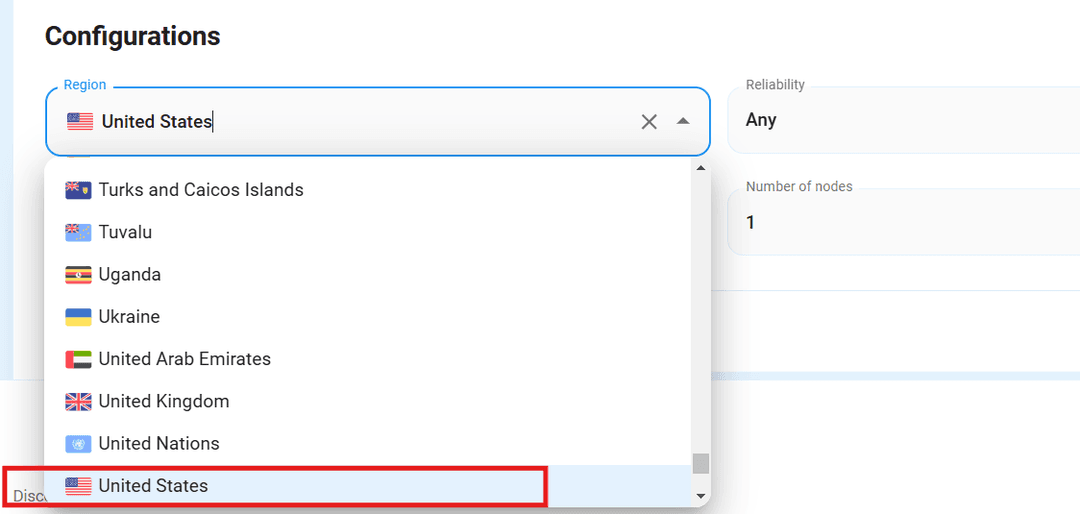Clear the Region field with X icon

click(649, 122)
